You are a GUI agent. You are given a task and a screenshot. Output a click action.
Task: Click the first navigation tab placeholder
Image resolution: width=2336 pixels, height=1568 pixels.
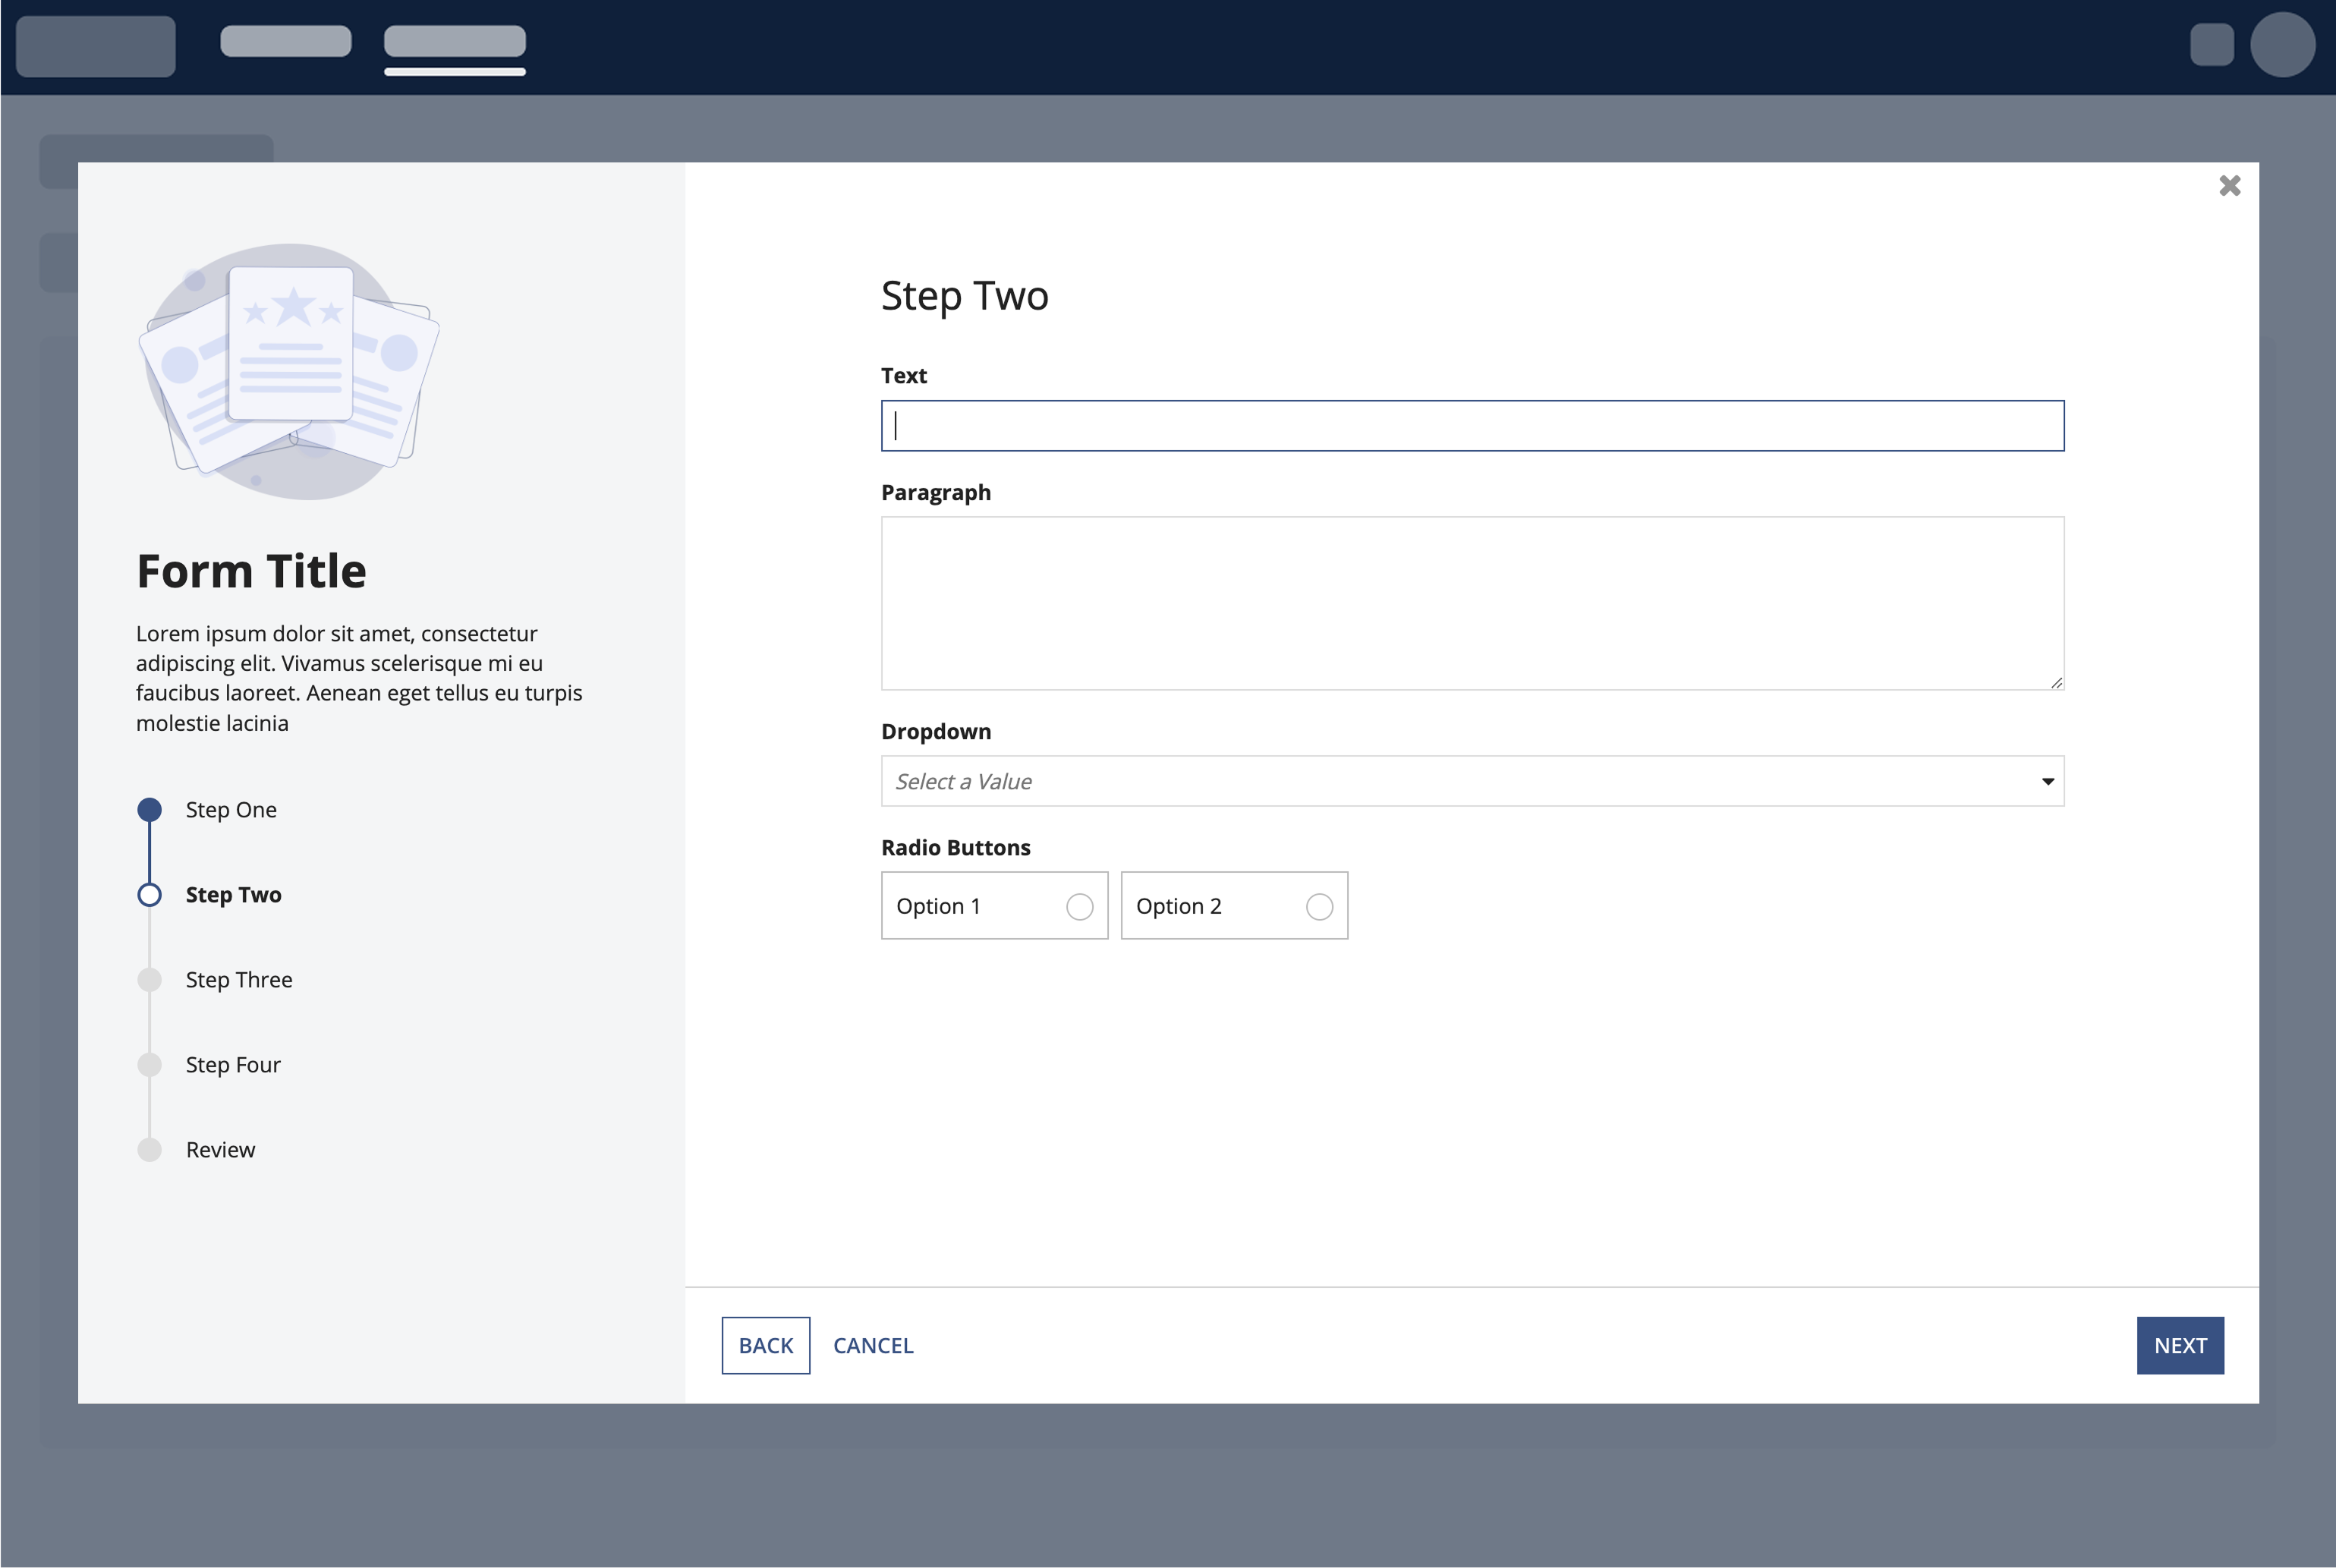coord(286,42)
